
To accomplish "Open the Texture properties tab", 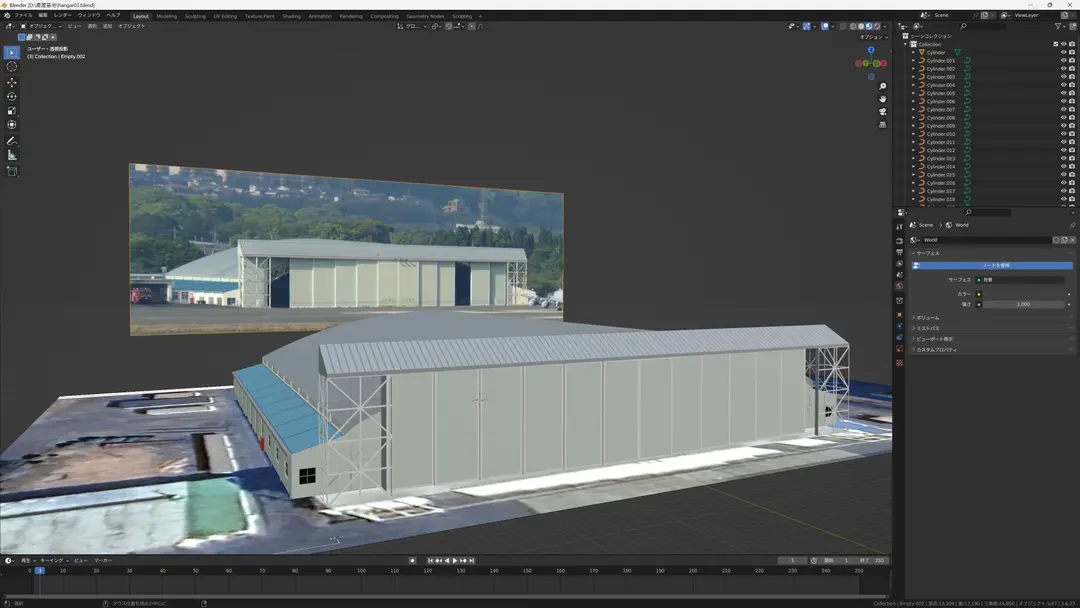I will coord(900,363).
